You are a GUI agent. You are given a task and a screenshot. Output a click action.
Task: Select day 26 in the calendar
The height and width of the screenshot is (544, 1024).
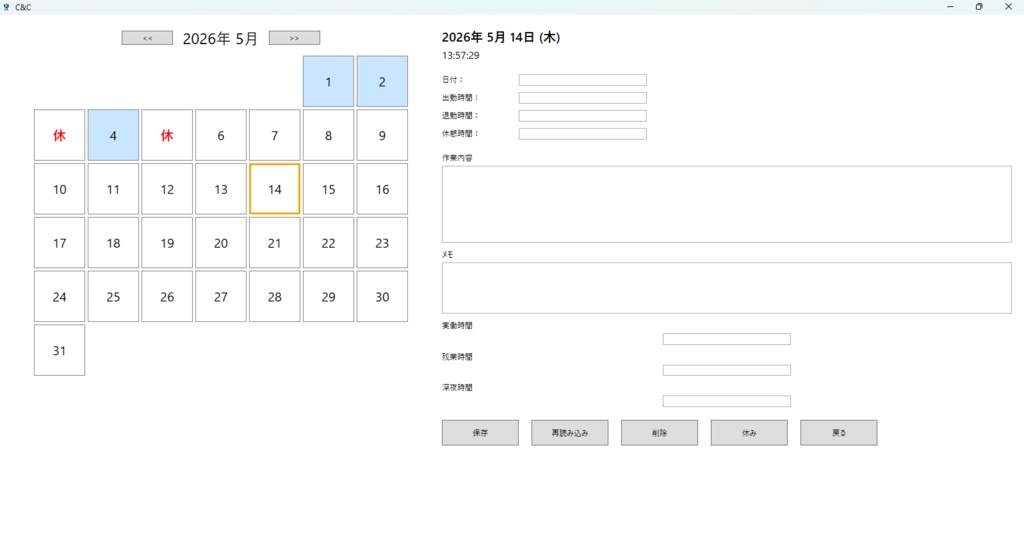(x=167, y=296)
